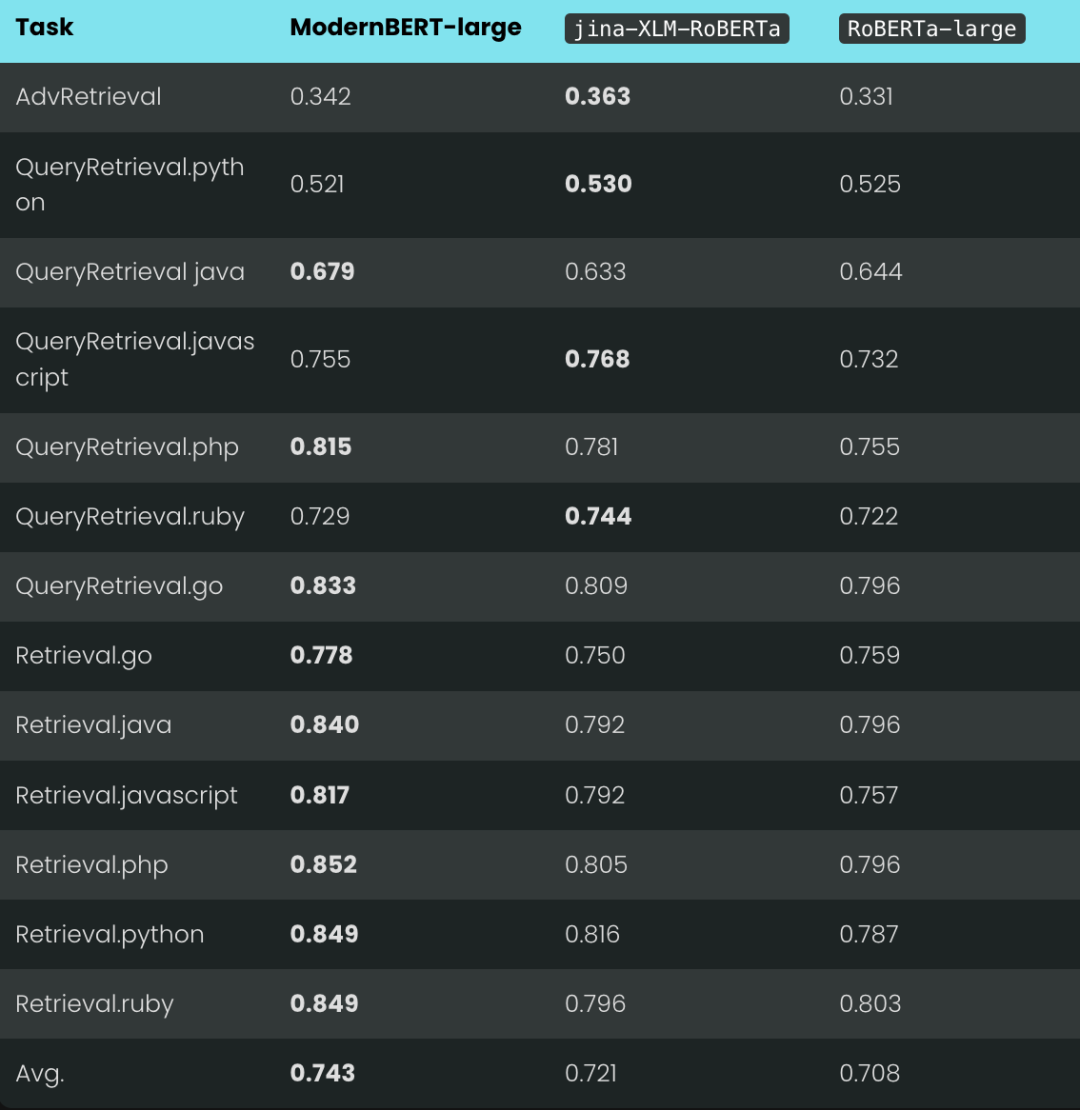1080x1110 pixels.
Task: Select the QueryRetrieval.go task cell
Action: (119, 586)
